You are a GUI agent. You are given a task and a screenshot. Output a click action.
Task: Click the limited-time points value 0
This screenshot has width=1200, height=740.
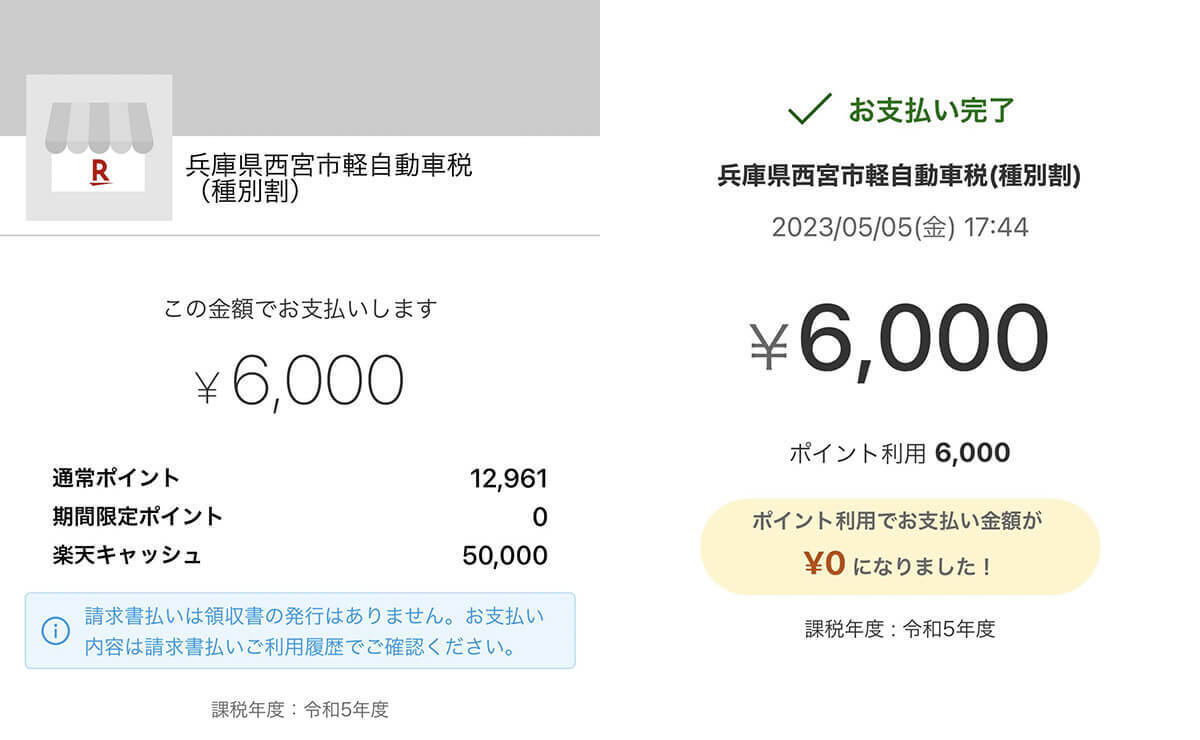point(540,517)
